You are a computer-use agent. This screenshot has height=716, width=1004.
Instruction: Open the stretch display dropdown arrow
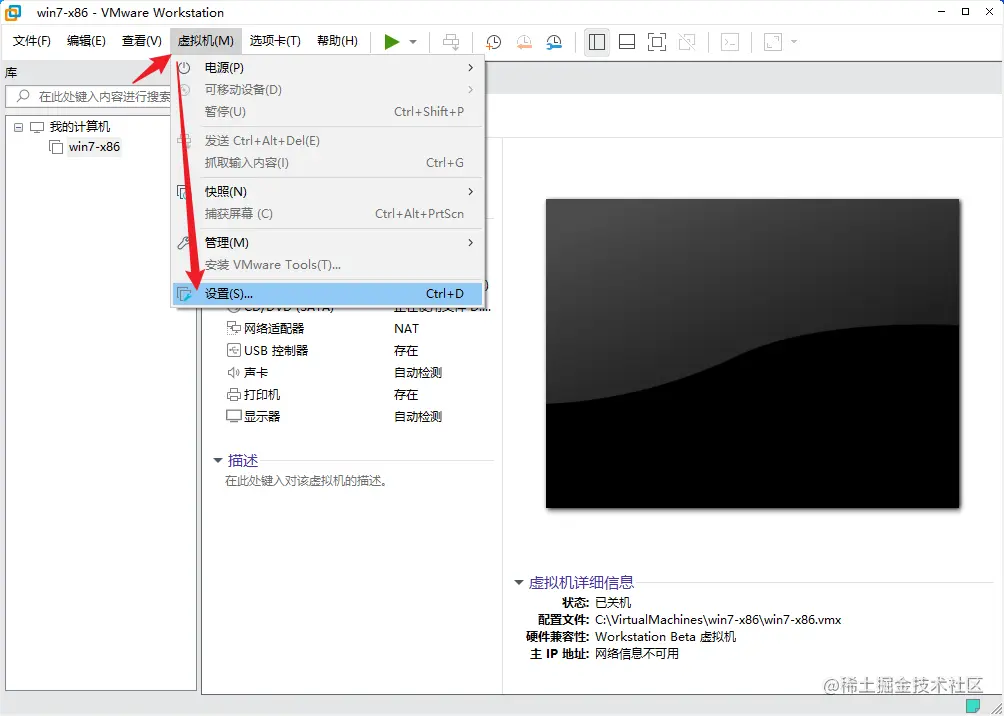(794, 42)
